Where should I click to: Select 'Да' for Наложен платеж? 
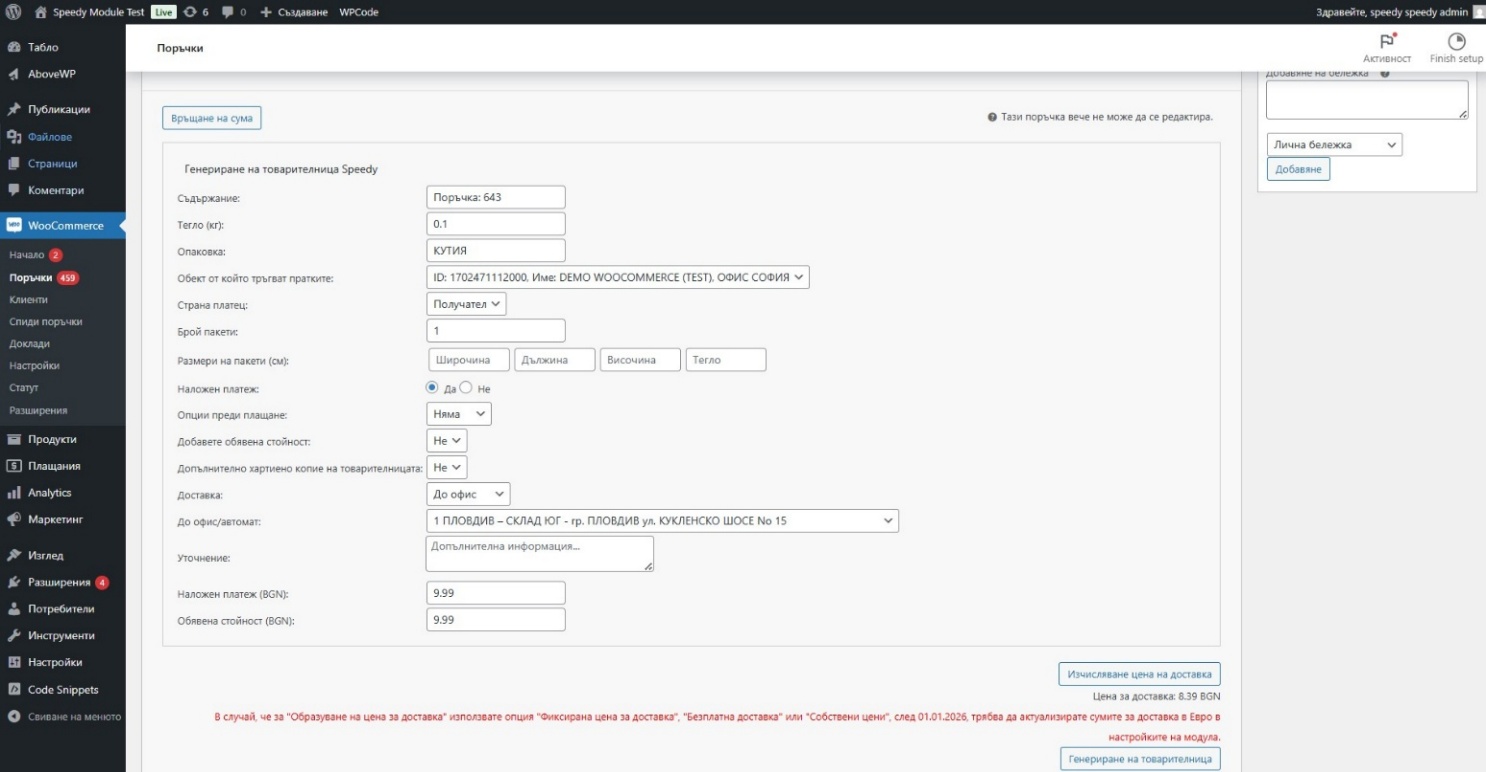coord(432,387)
